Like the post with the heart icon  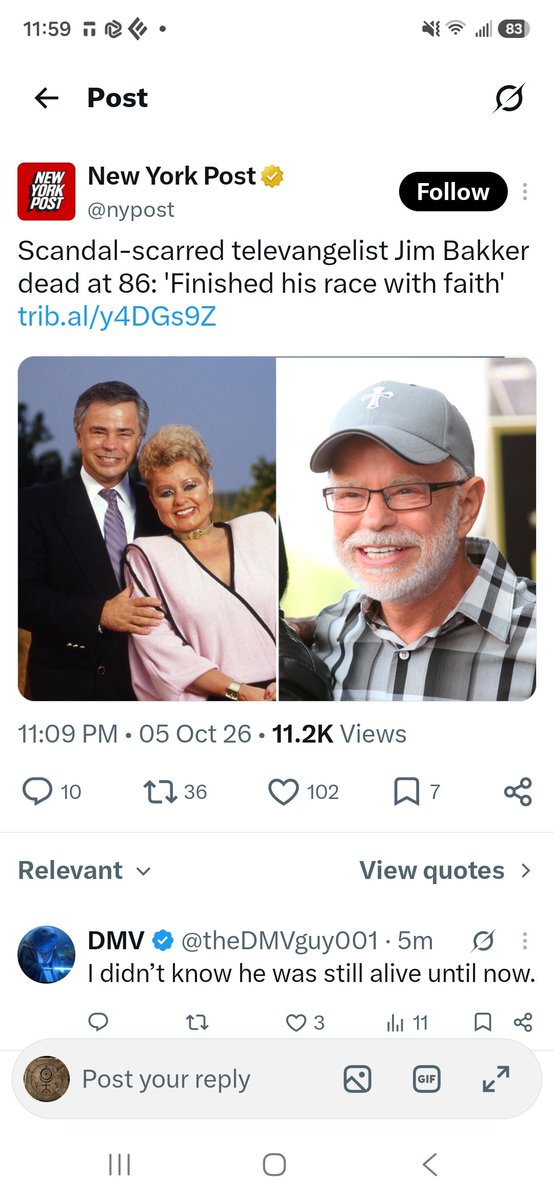click(304, 792)
